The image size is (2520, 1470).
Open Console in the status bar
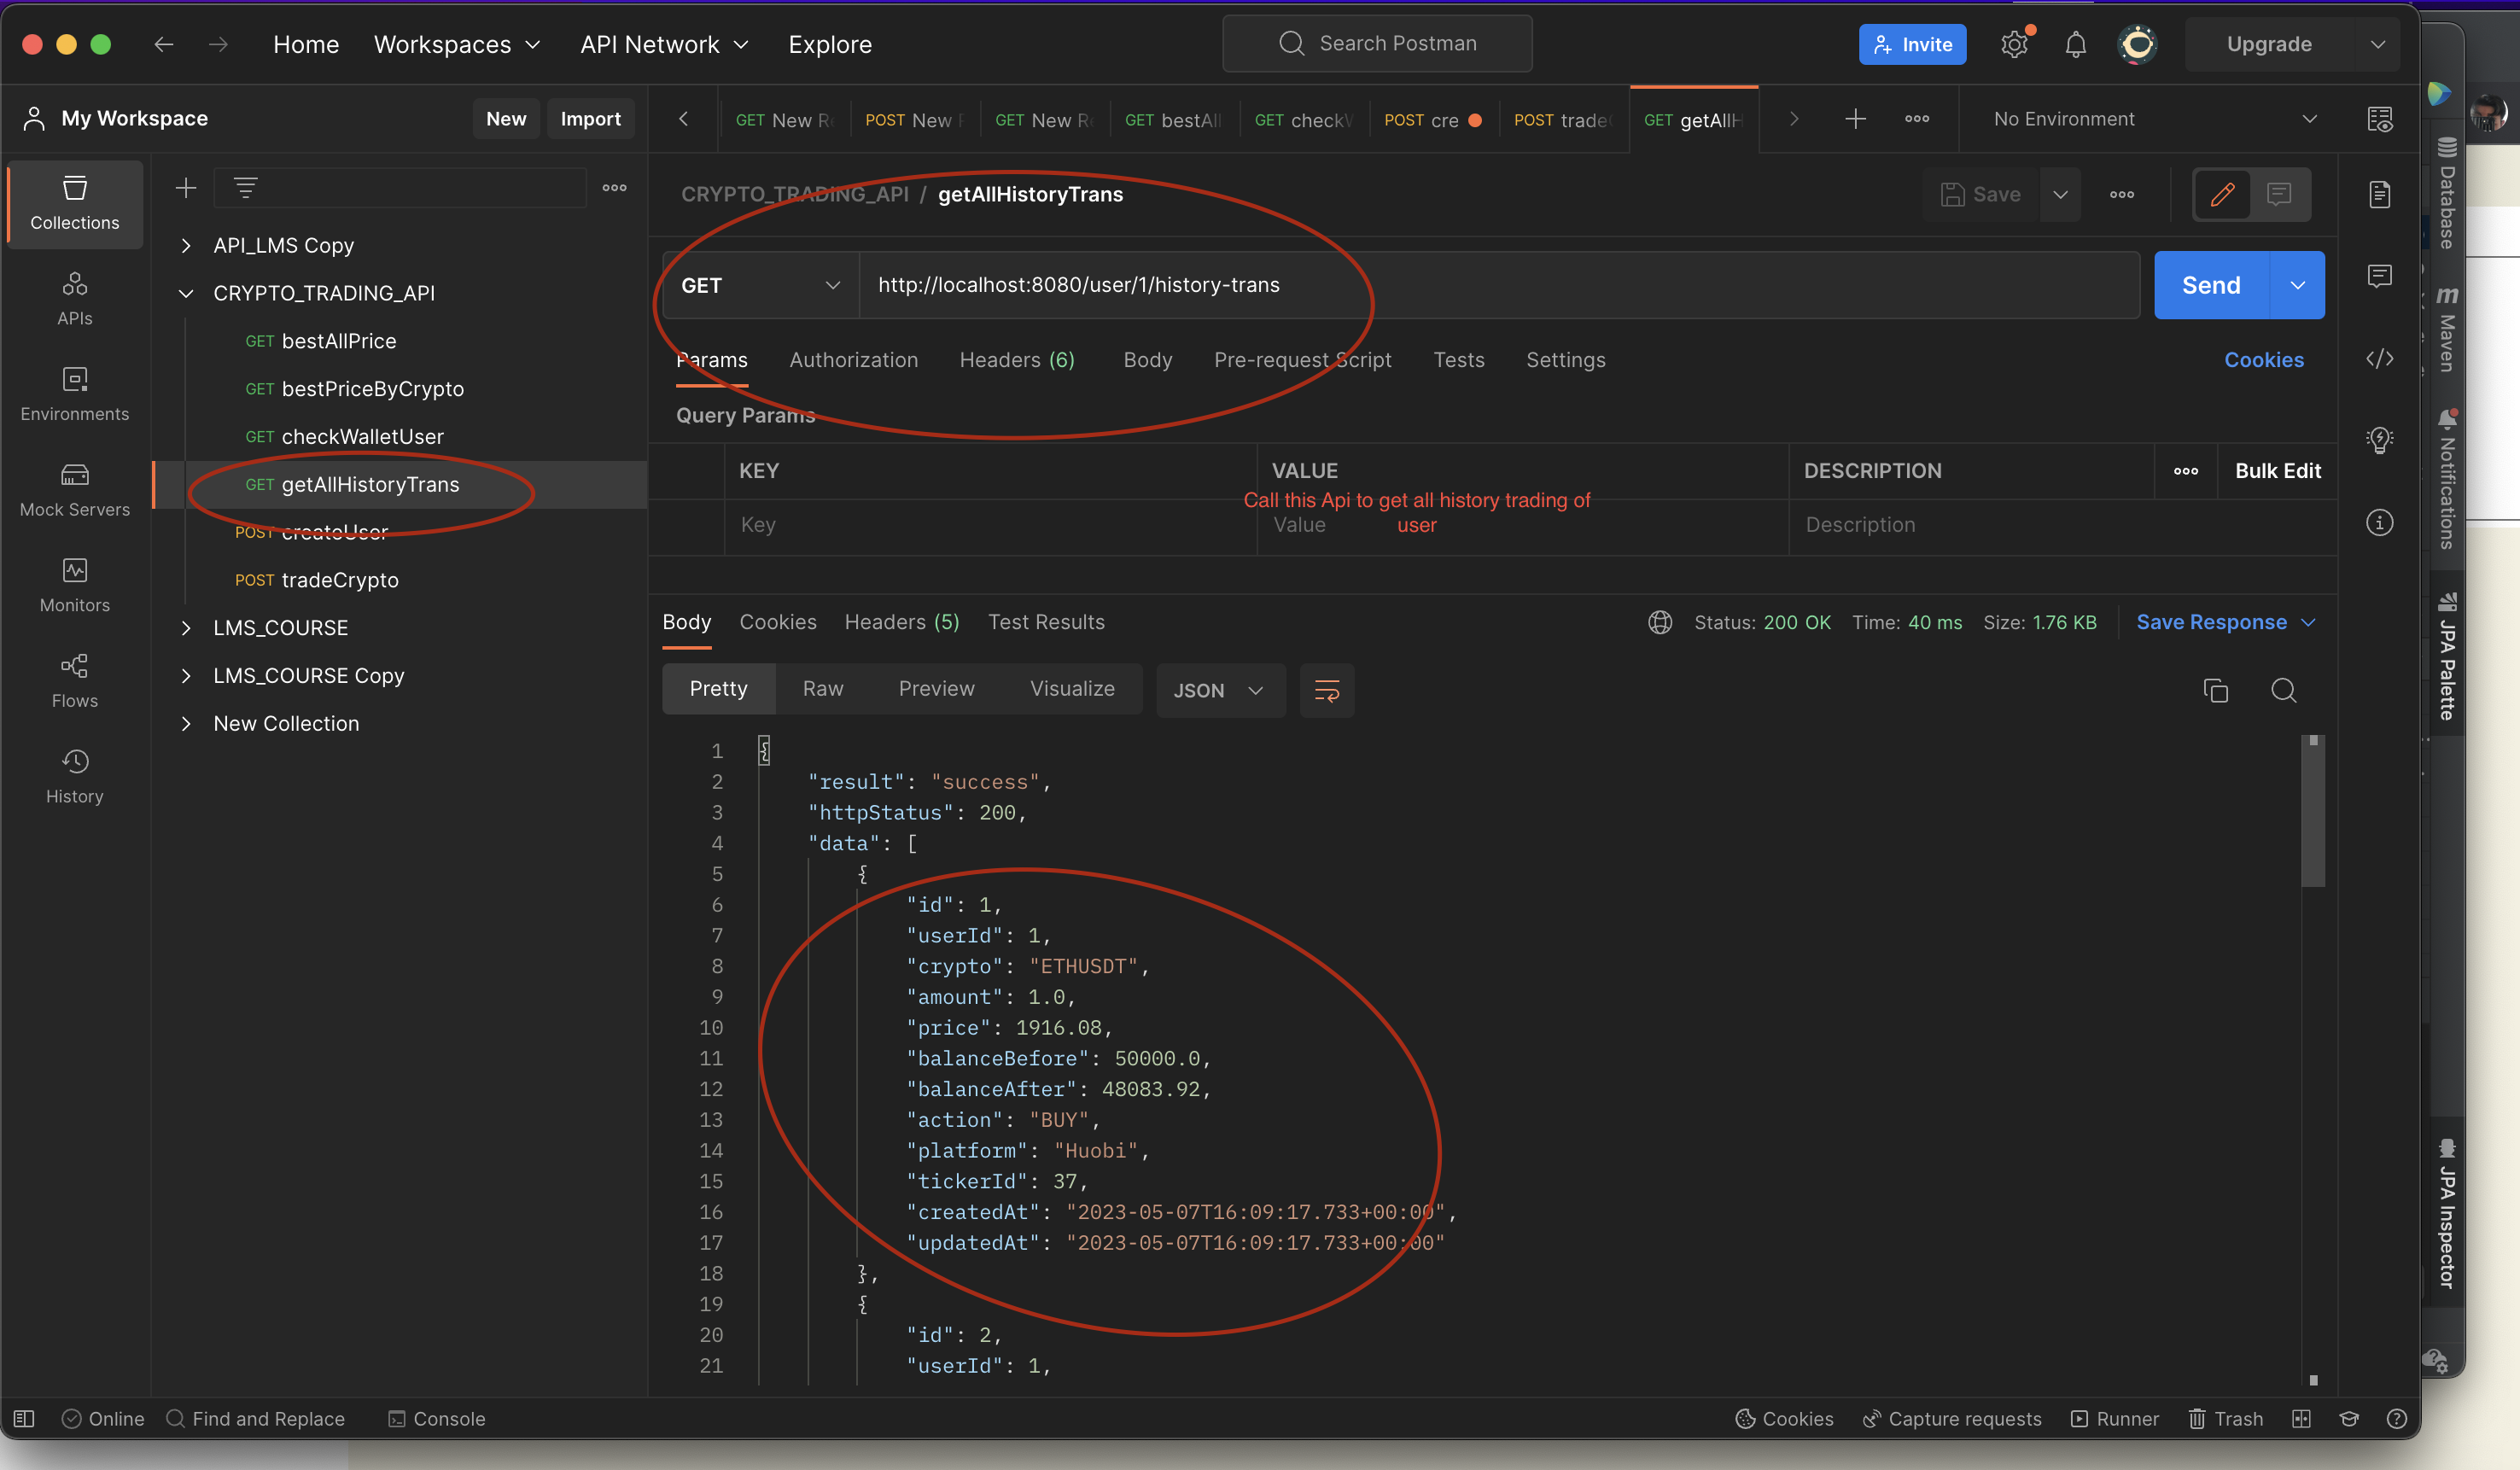pyautogui.click(x=436, y=1418)
